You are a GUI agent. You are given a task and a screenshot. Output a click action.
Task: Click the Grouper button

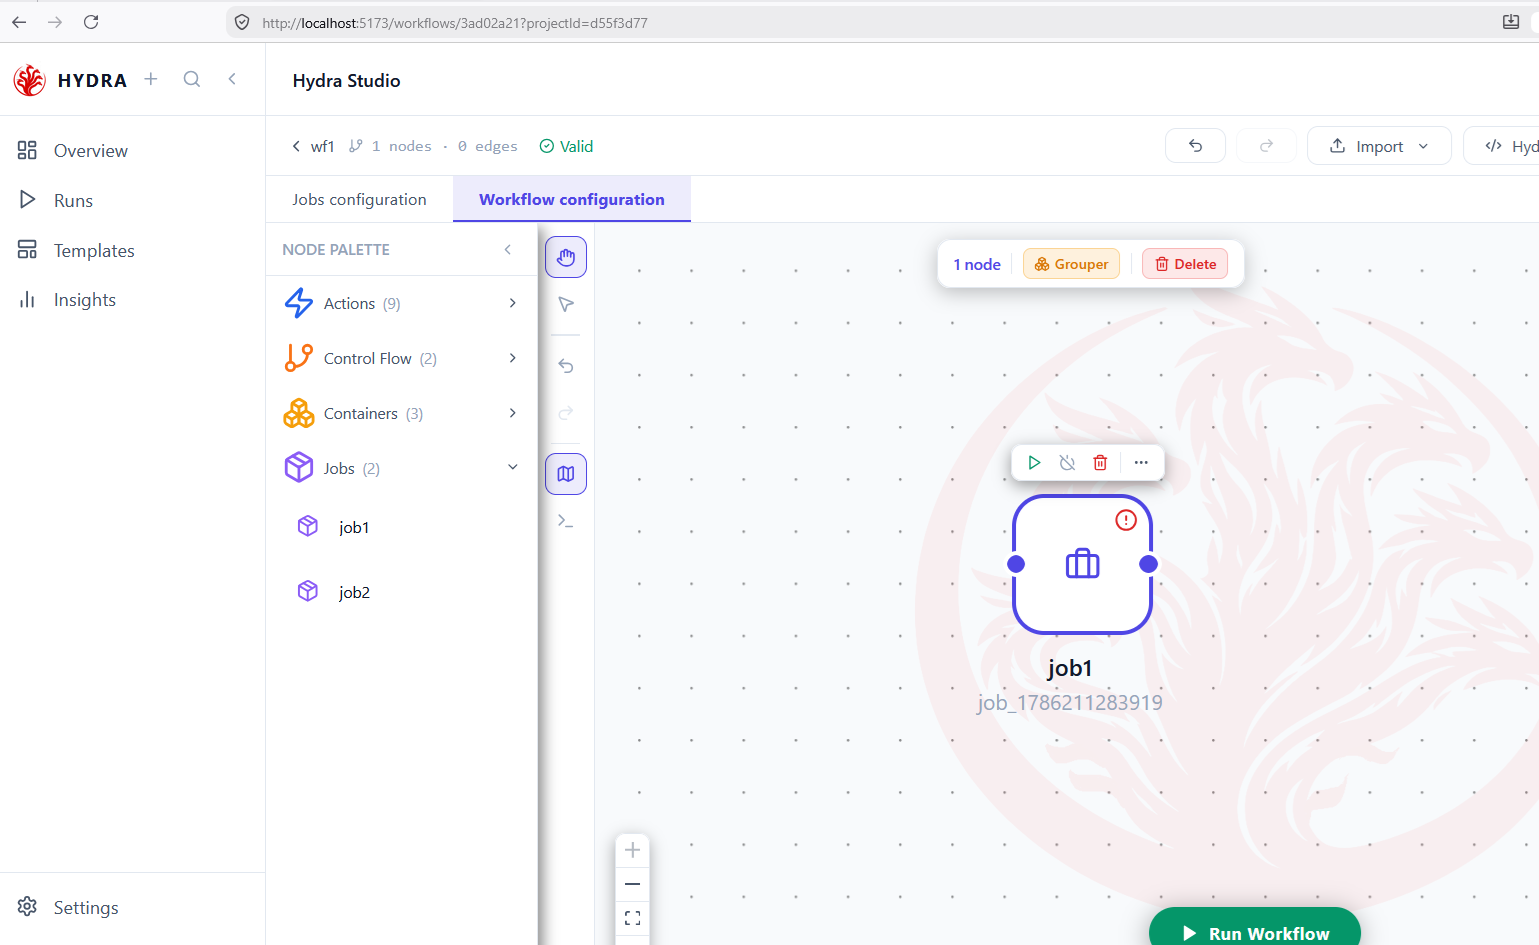(1071, 264)
